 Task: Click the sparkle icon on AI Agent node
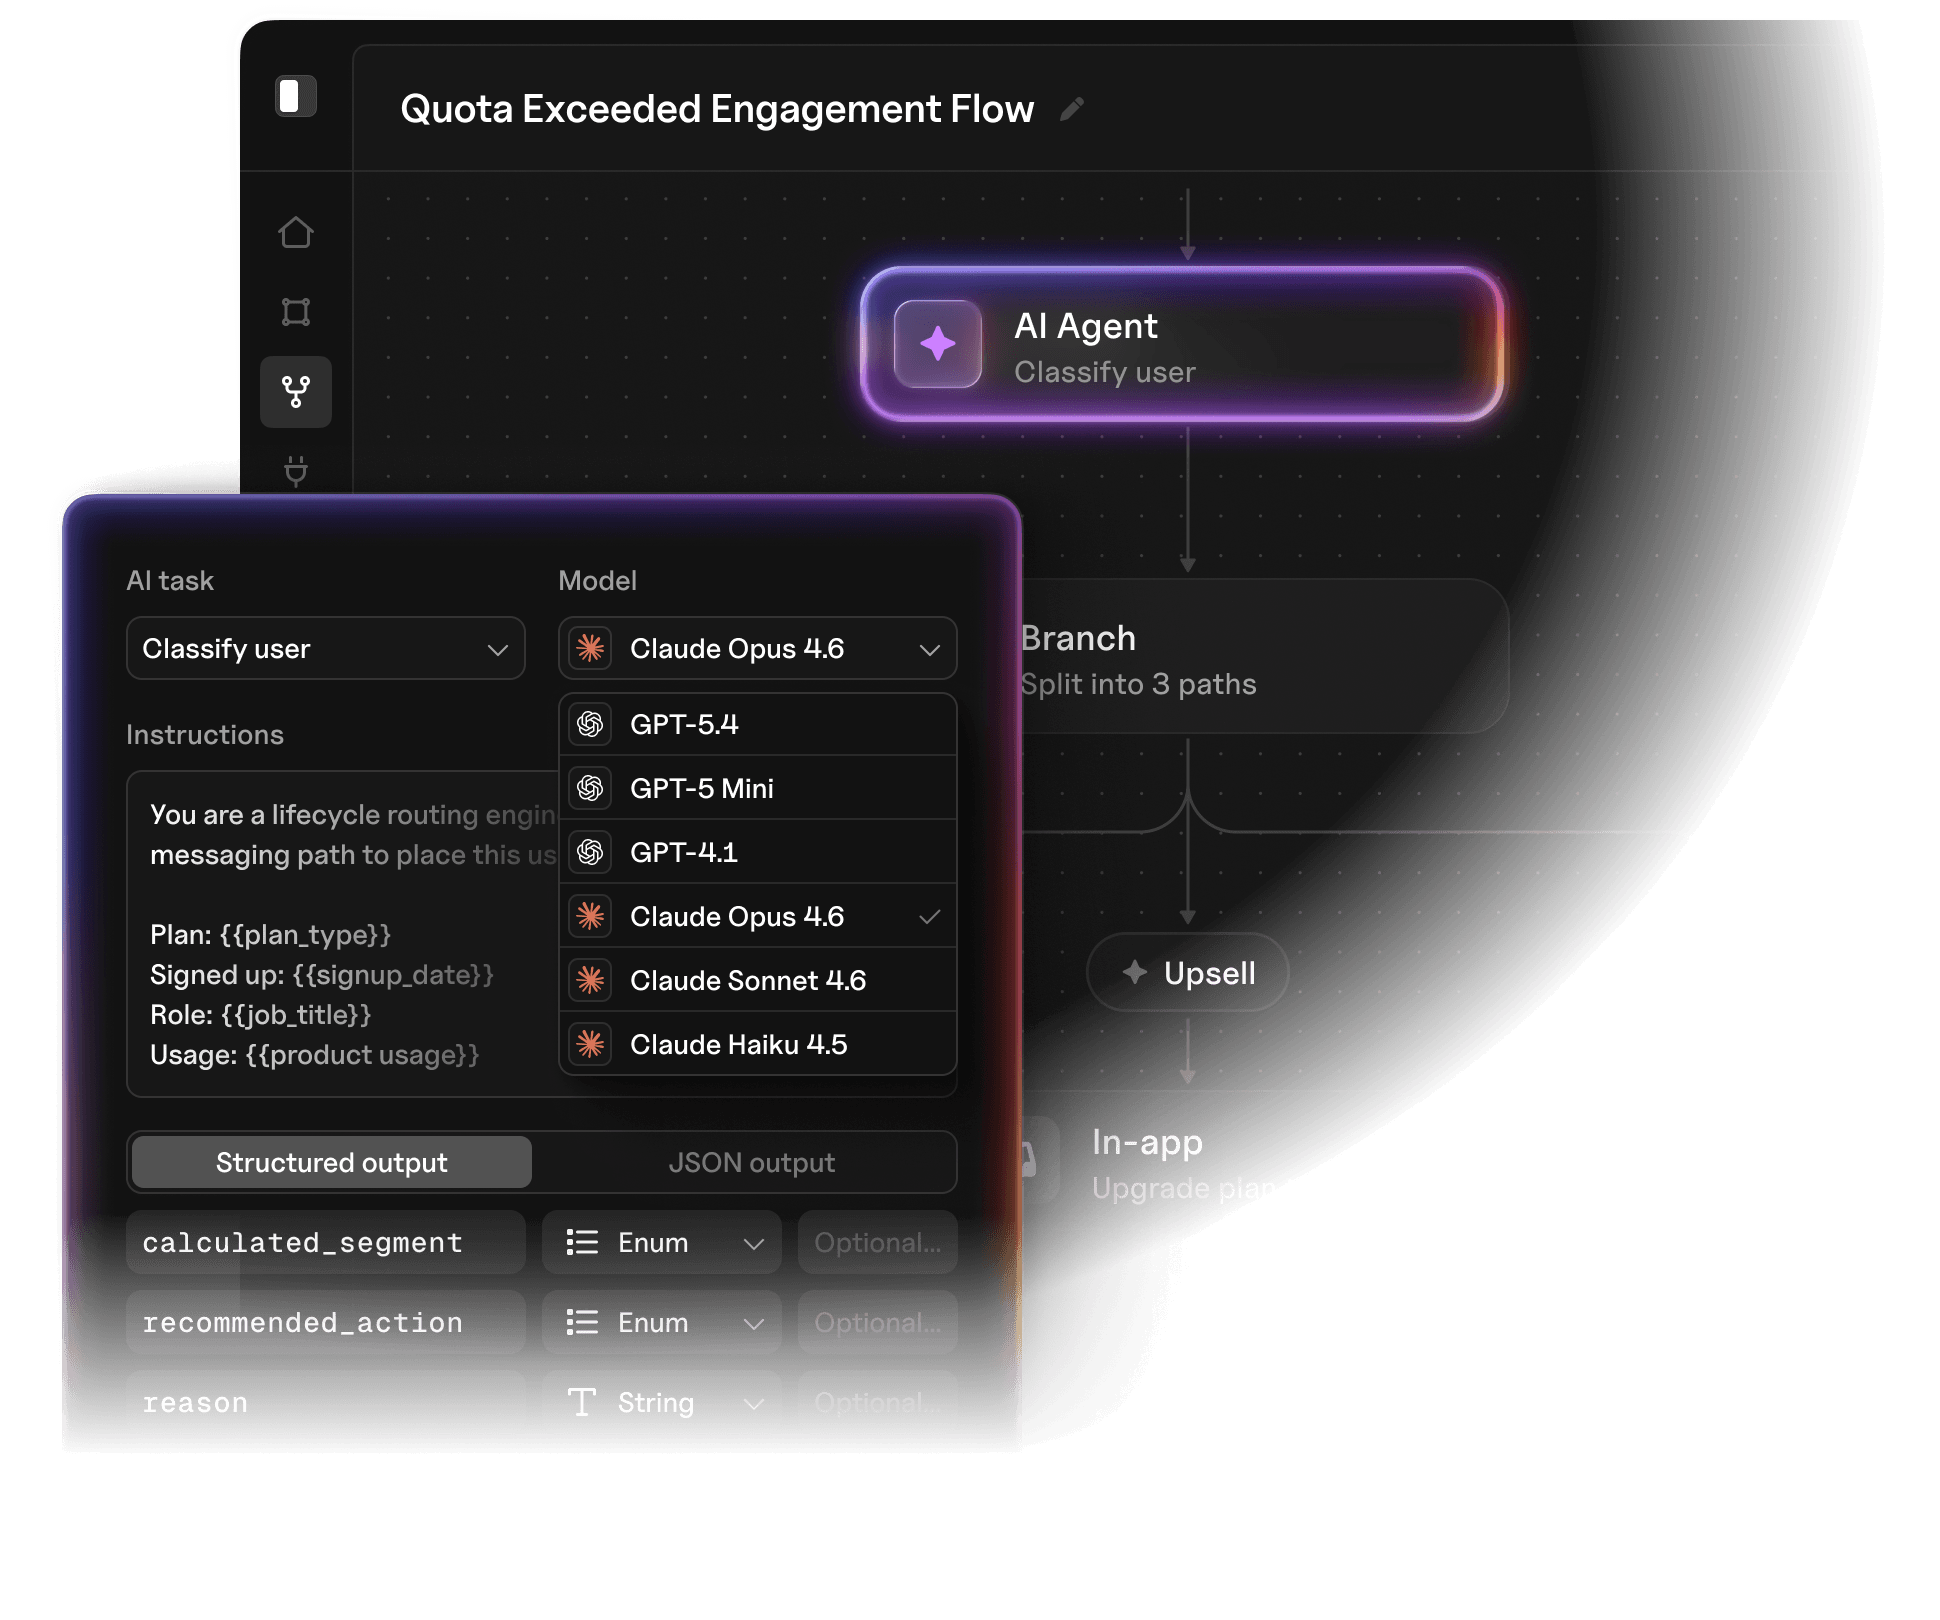pos(938,344)
